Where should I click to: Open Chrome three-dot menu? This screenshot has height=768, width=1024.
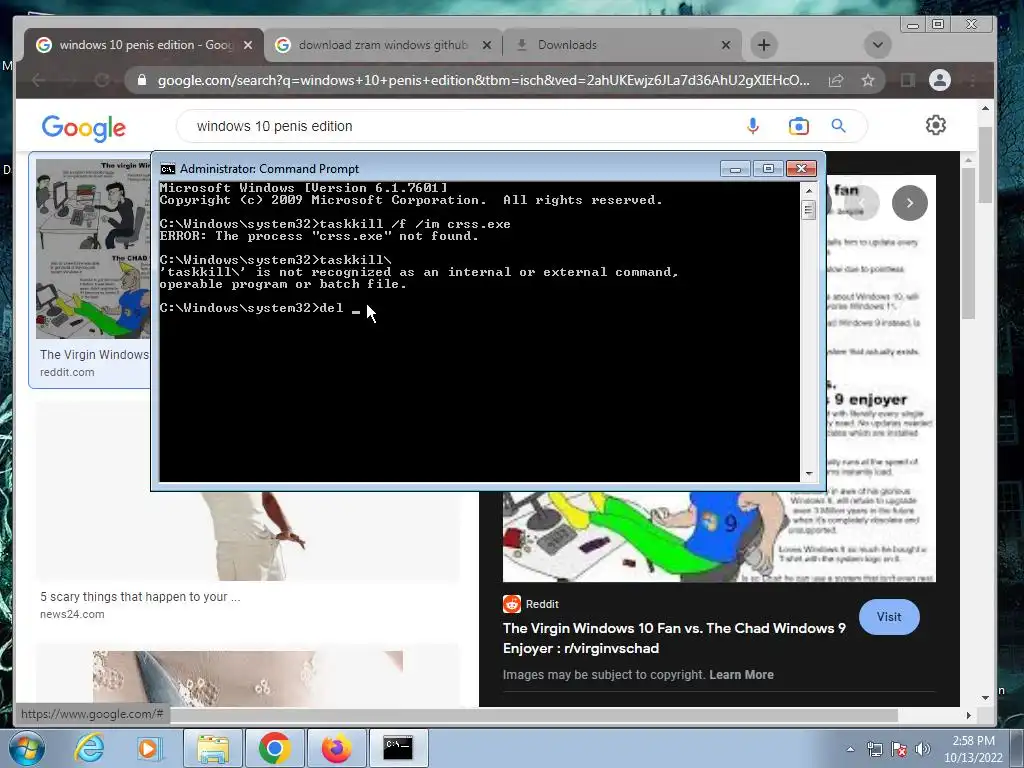click(972, 80)
